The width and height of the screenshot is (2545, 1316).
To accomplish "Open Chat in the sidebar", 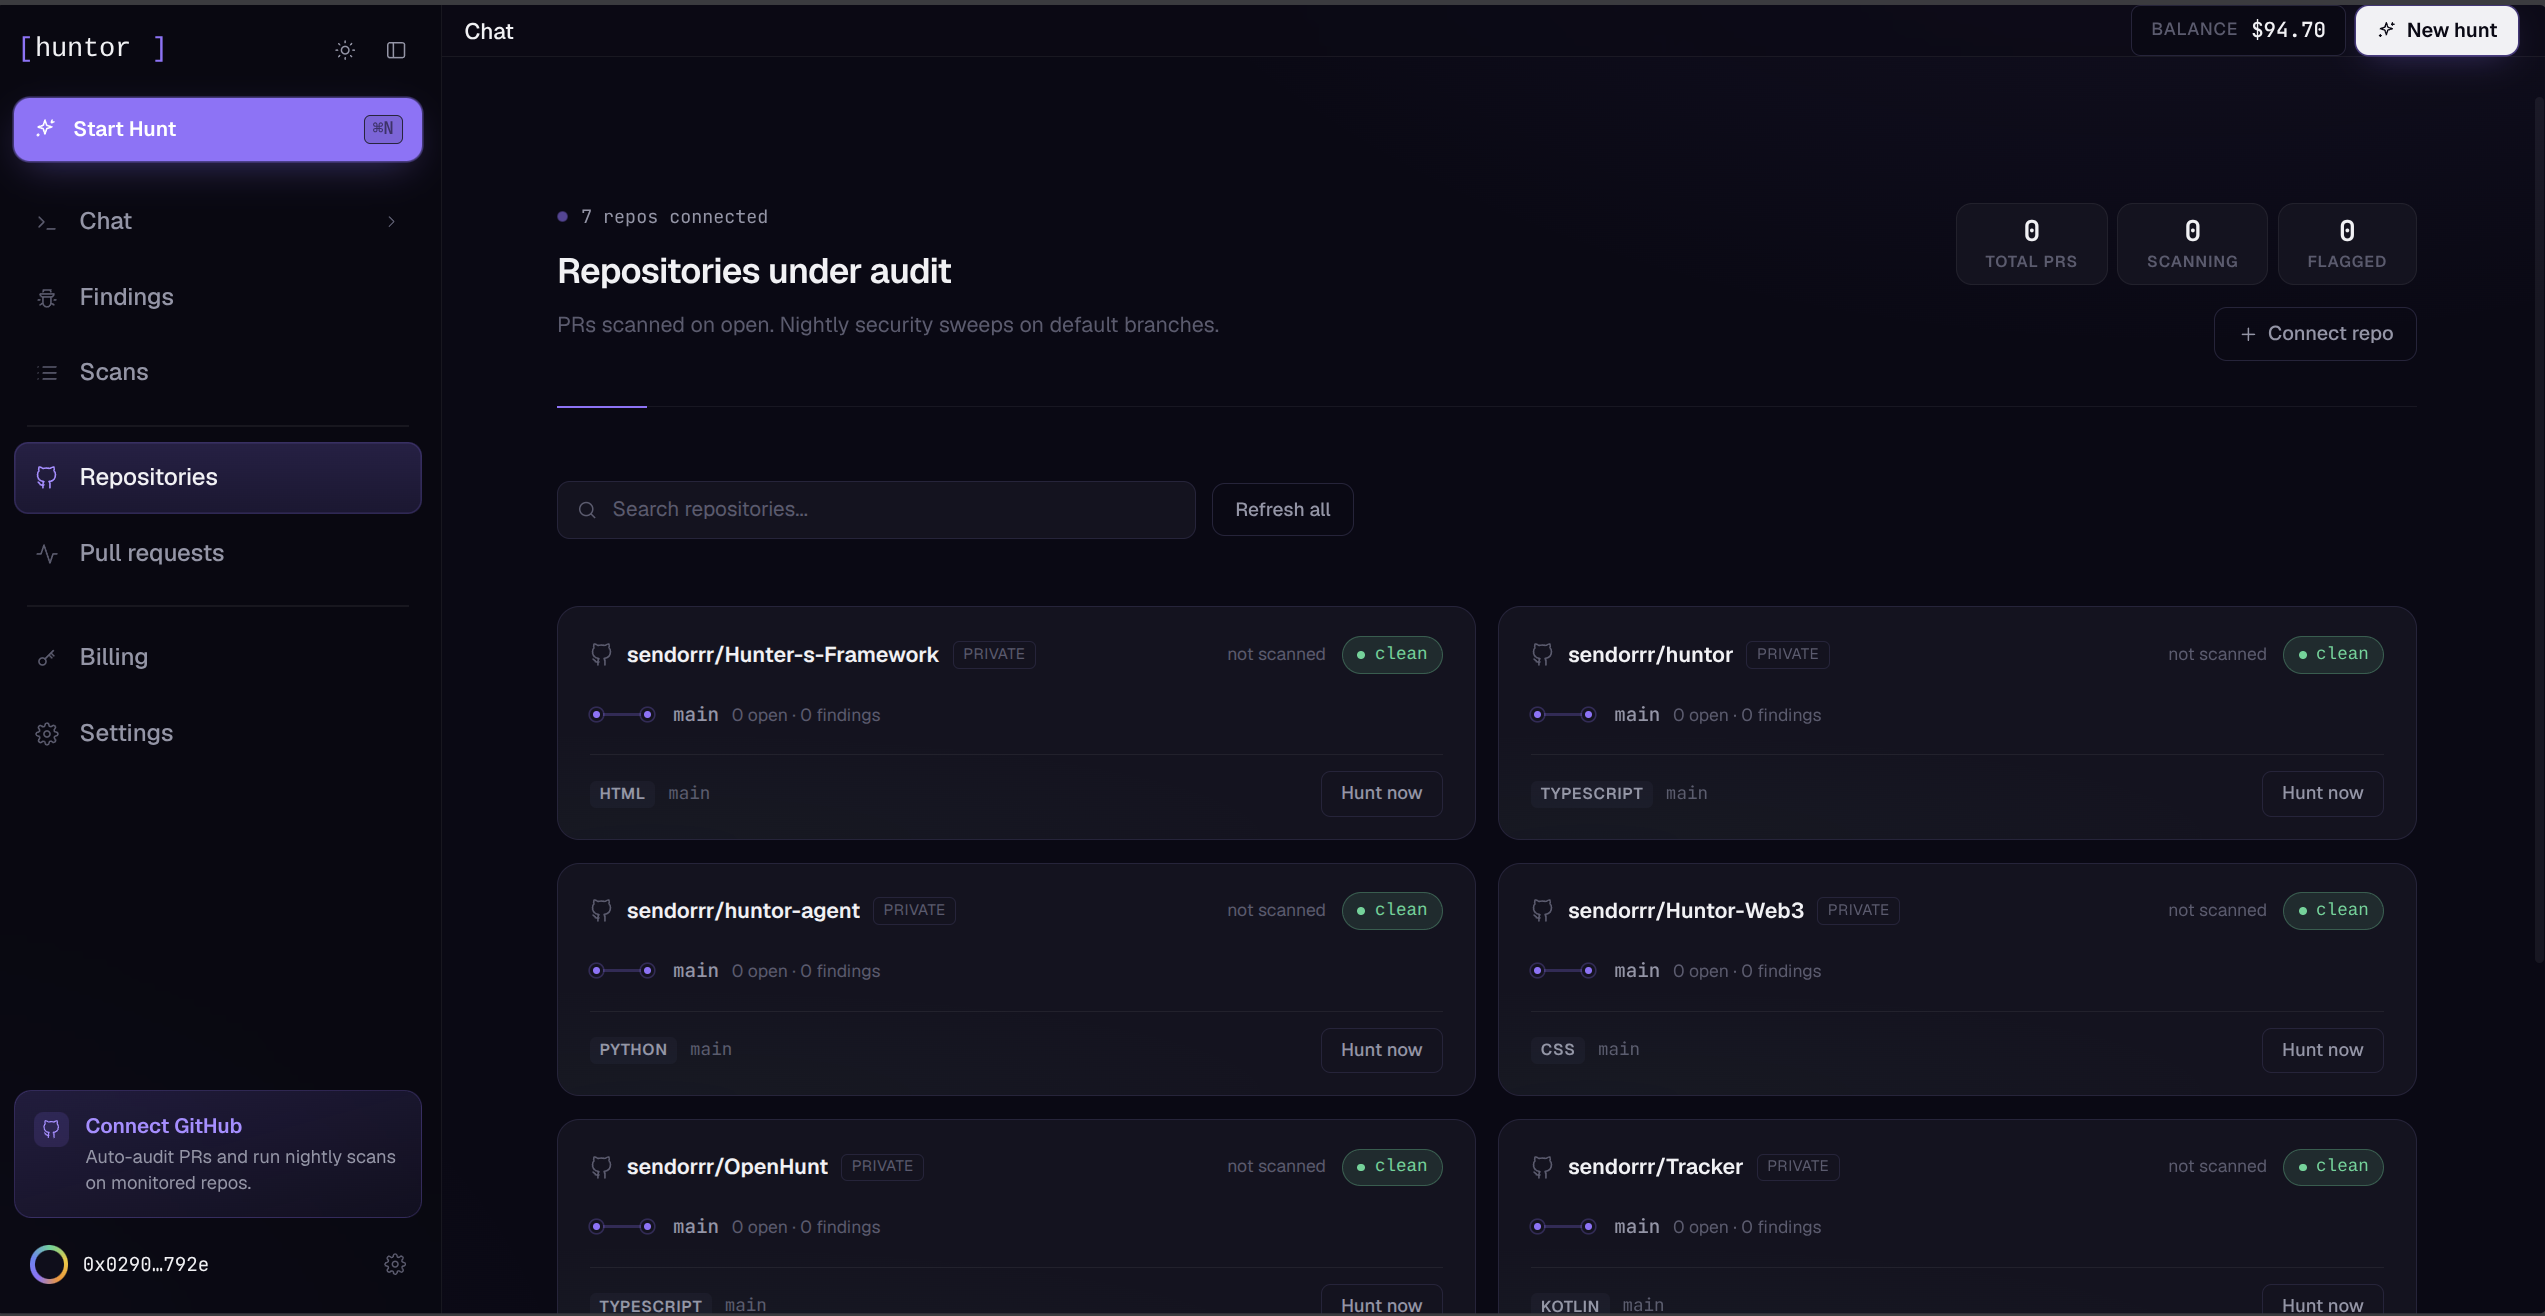I will 218,221.
